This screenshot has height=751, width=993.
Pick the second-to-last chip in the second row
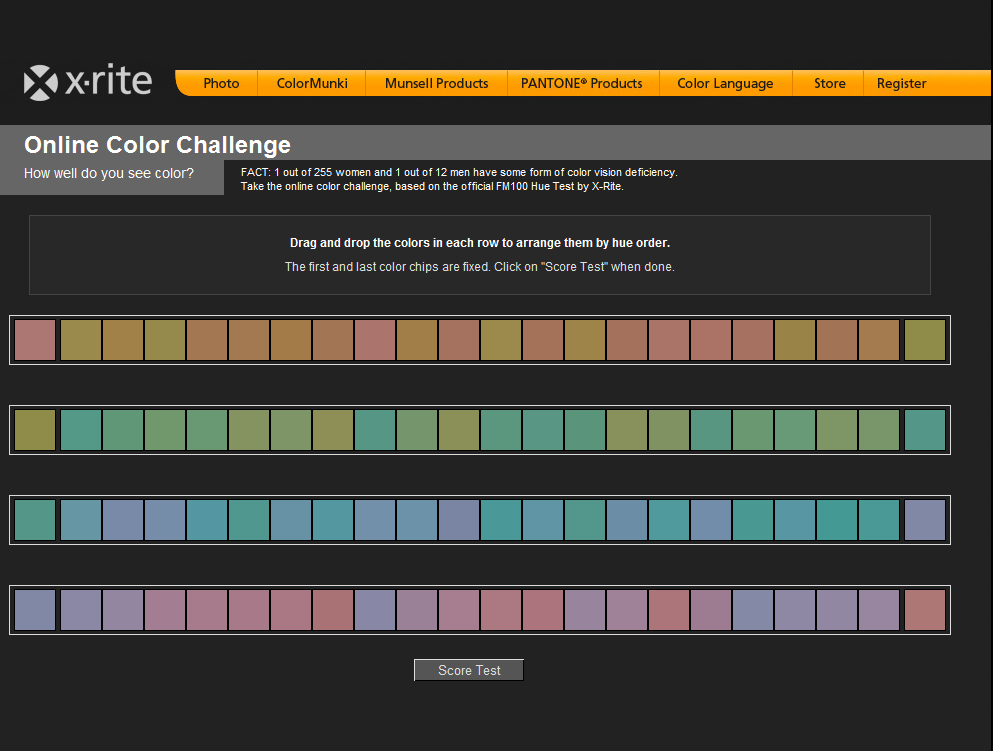(x=879, y=430)
